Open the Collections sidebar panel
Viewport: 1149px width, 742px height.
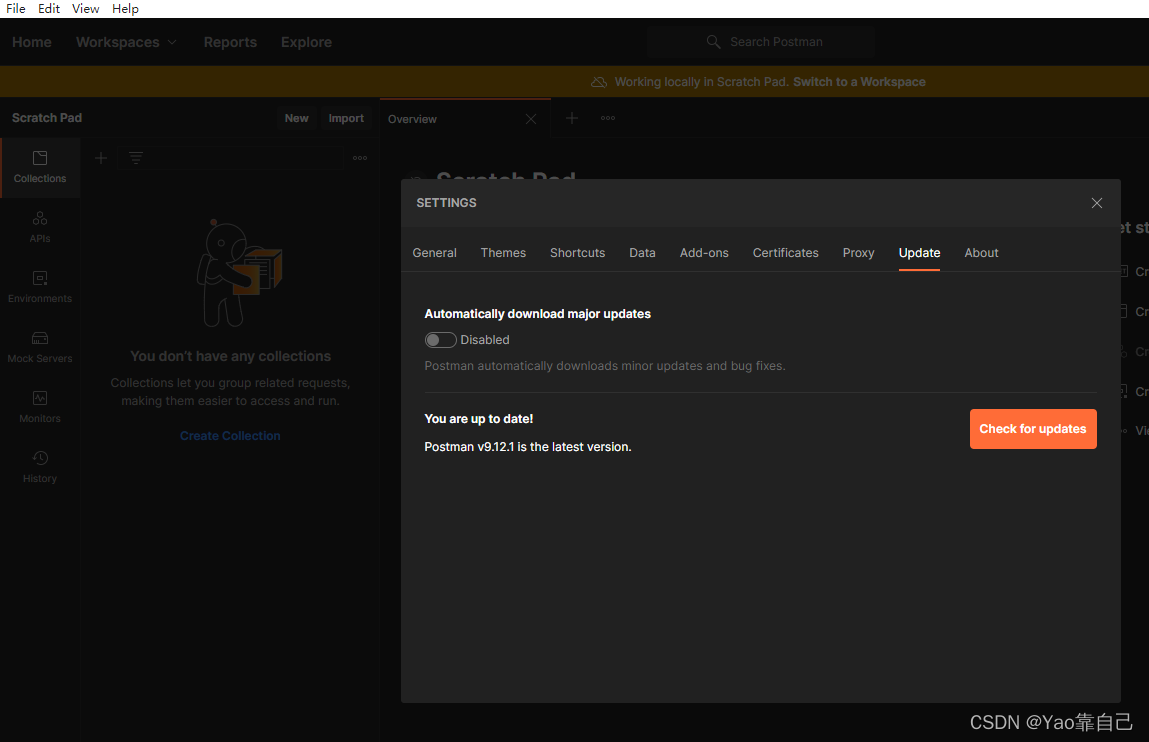[40, 168]
